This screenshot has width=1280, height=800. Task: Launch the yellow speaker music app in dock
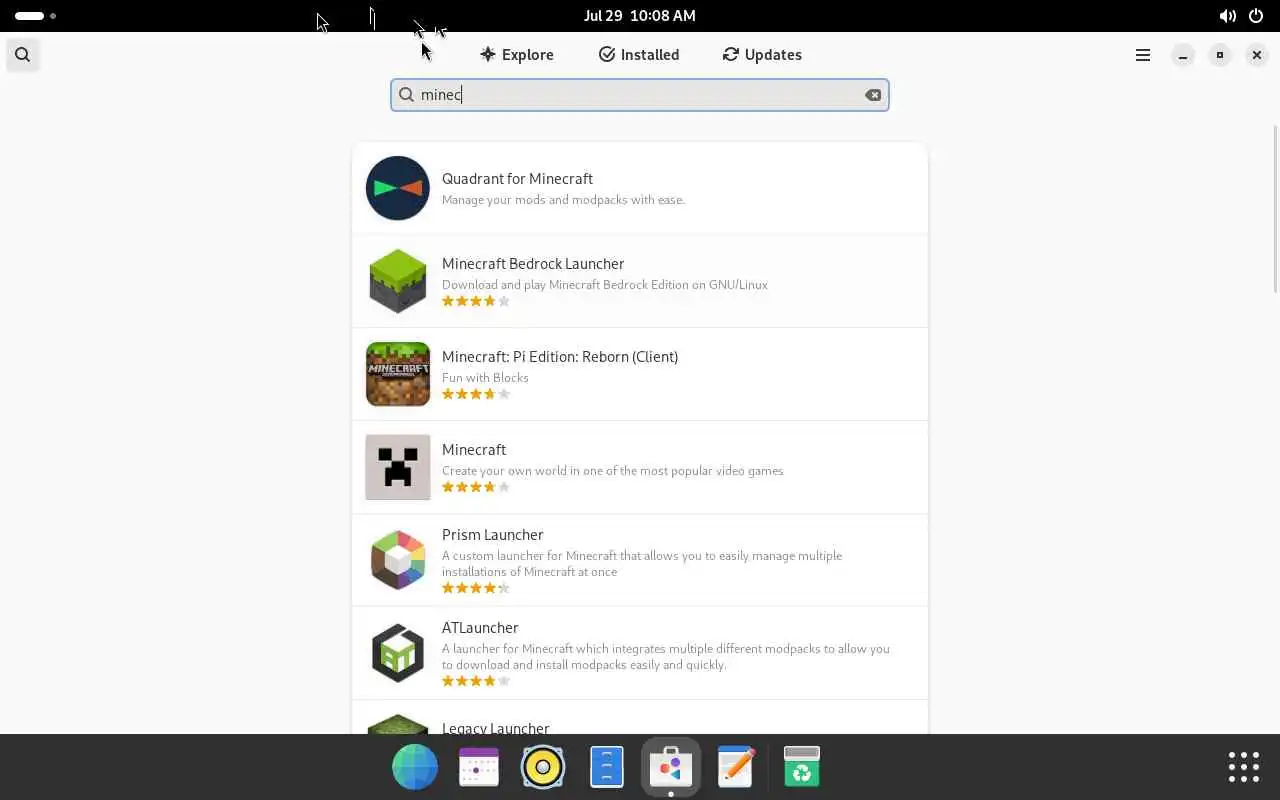pyautogui.click(x=543, y=767)
